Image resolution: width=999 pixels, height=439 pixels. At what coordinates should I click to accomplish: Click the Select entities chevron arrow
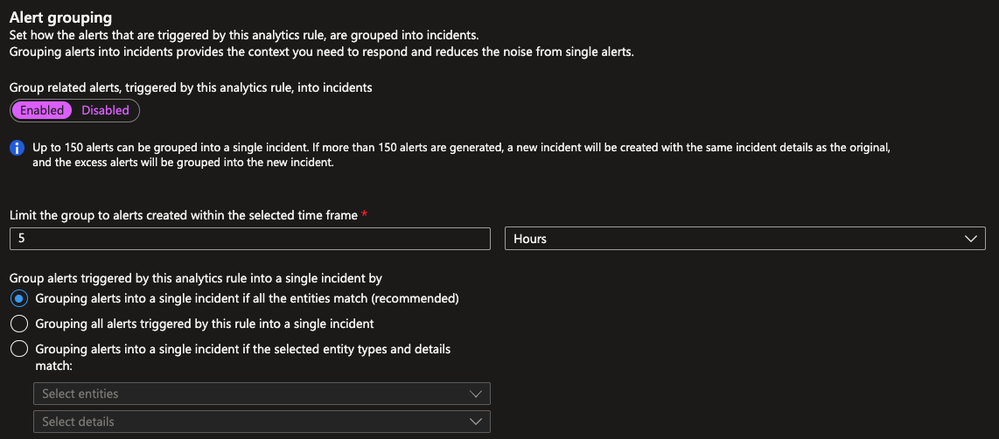pyautogui.click(x=475, y=394)
